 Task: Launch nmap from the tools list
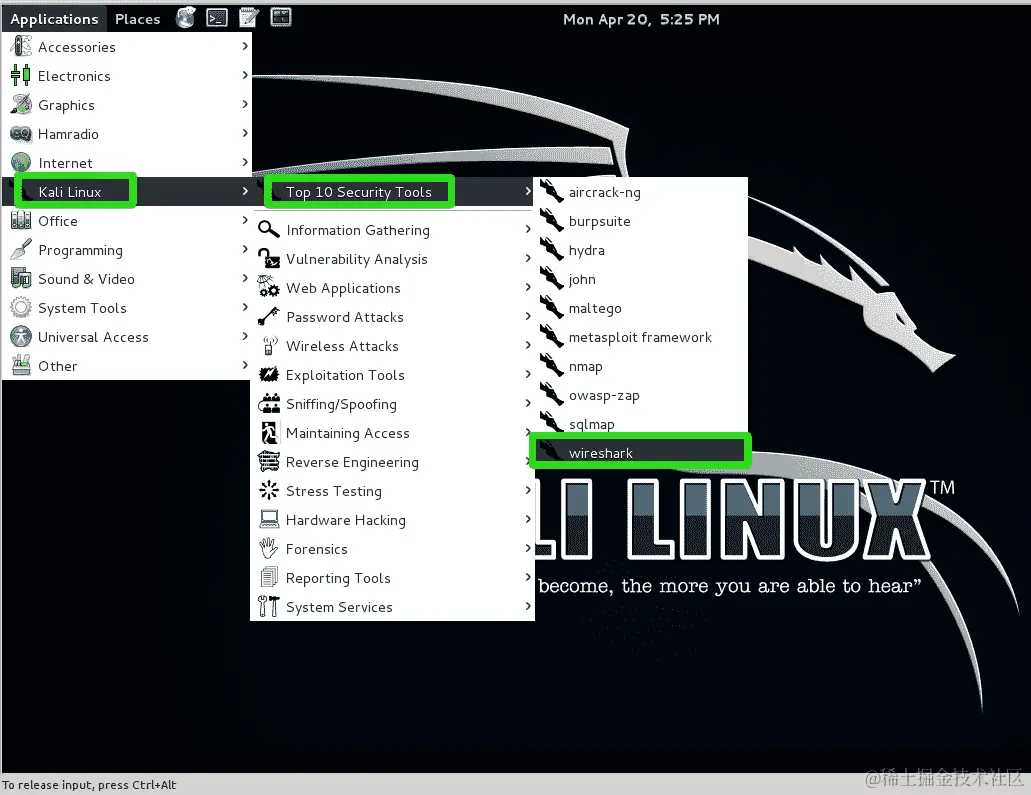pos(640,366)
